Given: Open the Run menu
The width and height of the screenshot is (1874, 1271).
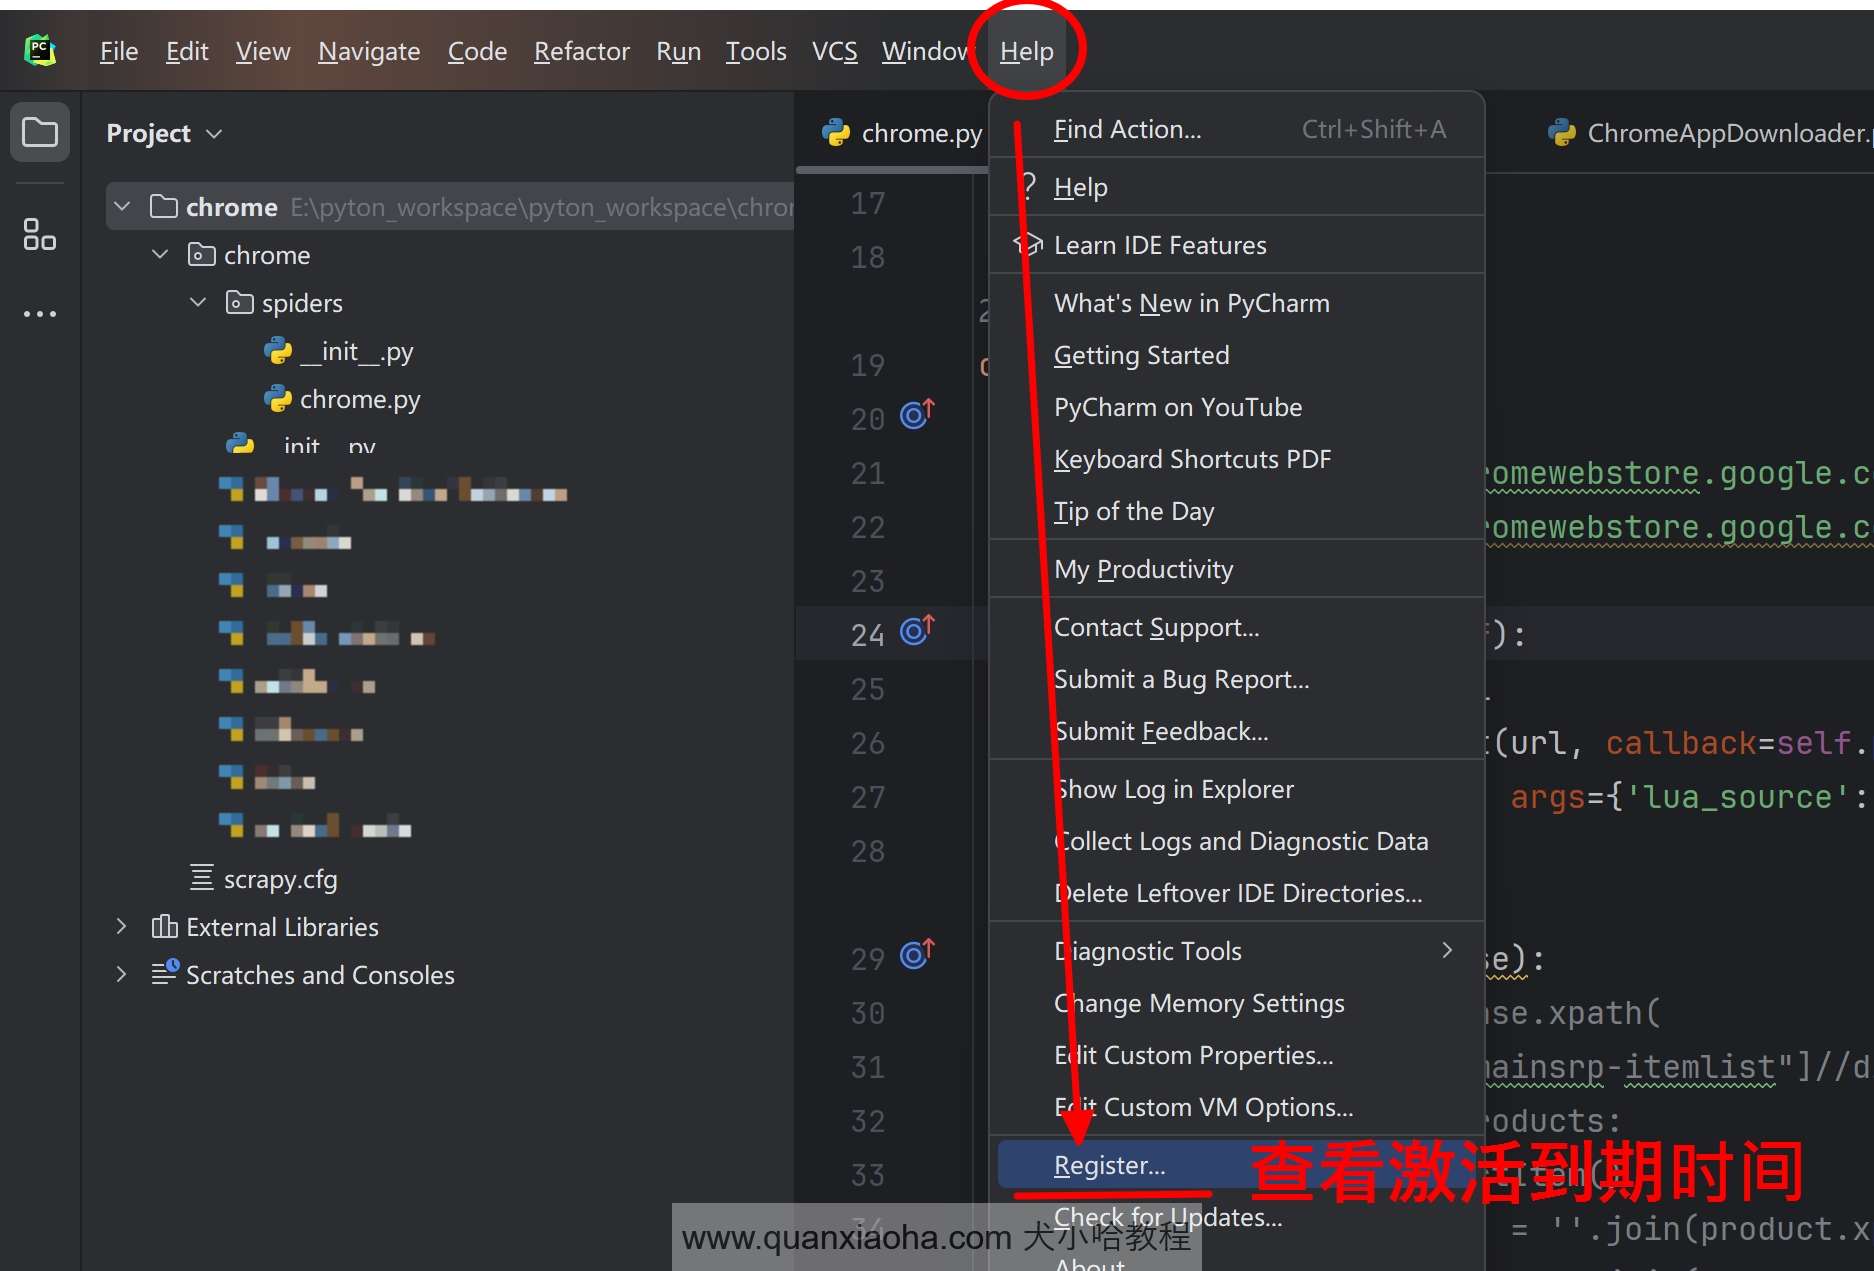Looking at the screenshot, I should [x=678, y=51].
